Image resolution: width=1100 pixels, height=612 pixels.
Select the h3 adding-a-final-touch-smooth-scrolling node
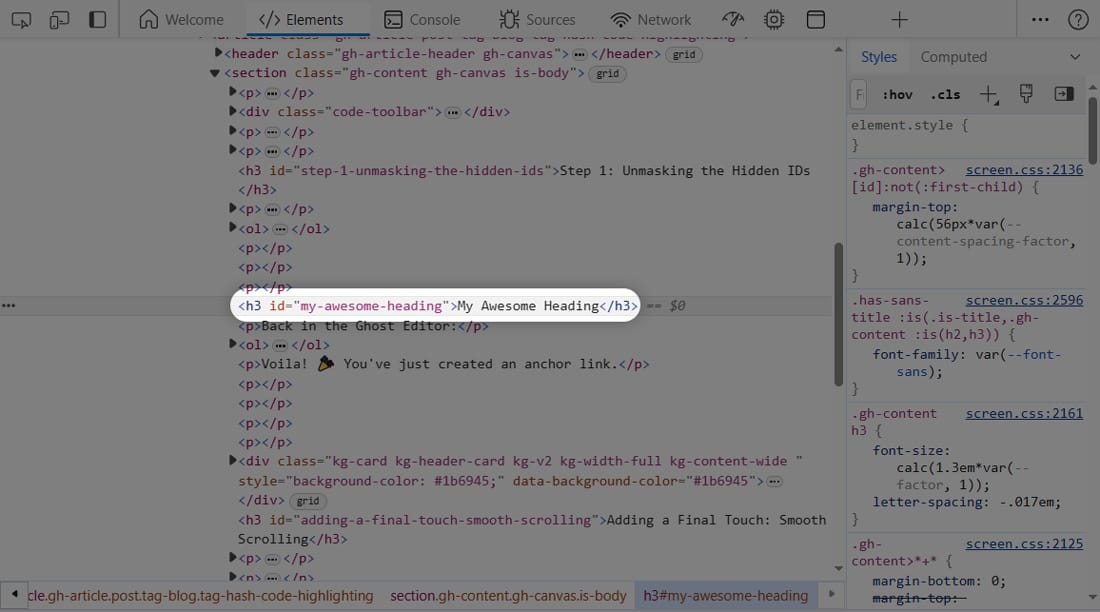coord(531,530)
